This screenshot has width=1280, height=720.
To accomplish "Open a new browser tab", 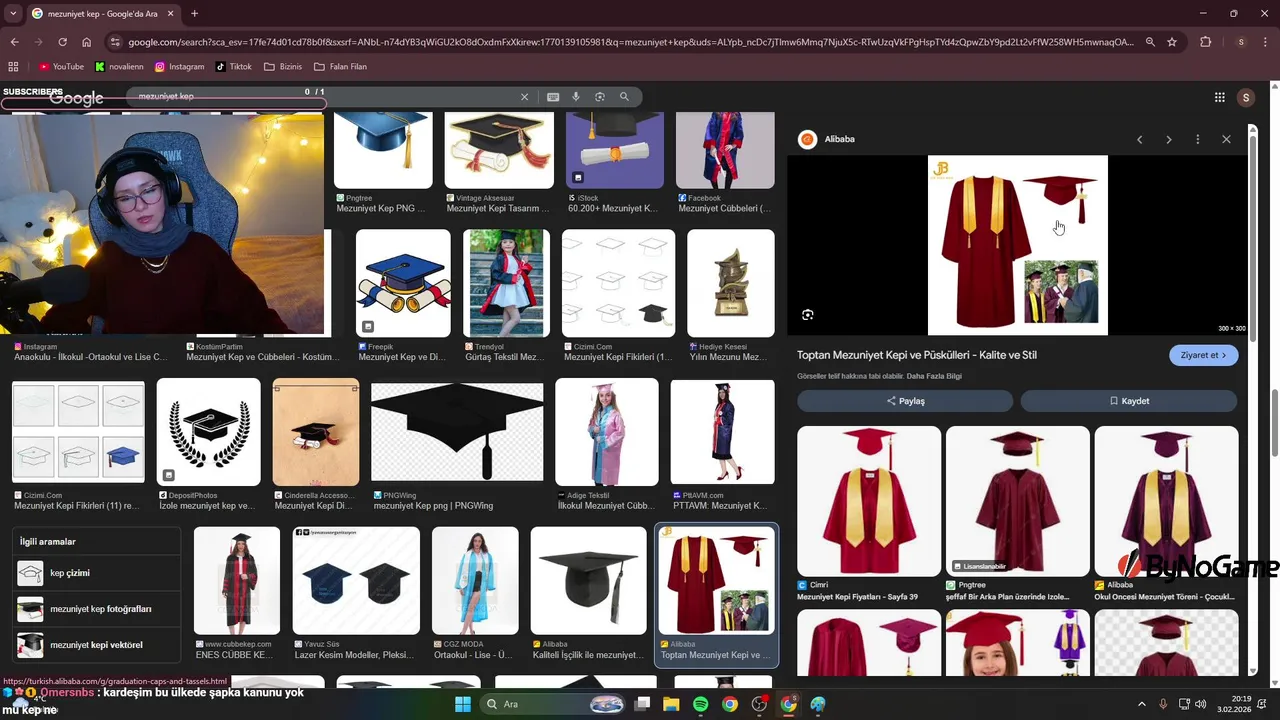I will click(x=194, y=14).
